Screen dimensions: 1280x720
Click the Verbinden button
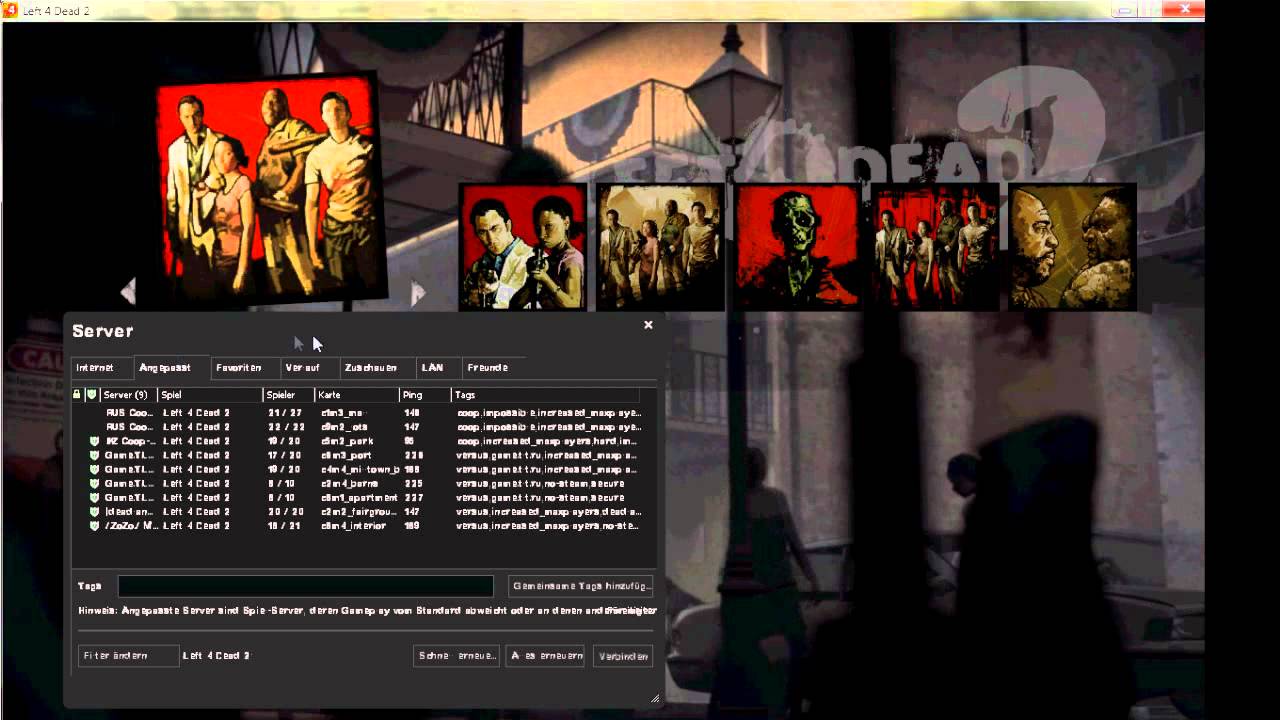click(x=622, y=656)
